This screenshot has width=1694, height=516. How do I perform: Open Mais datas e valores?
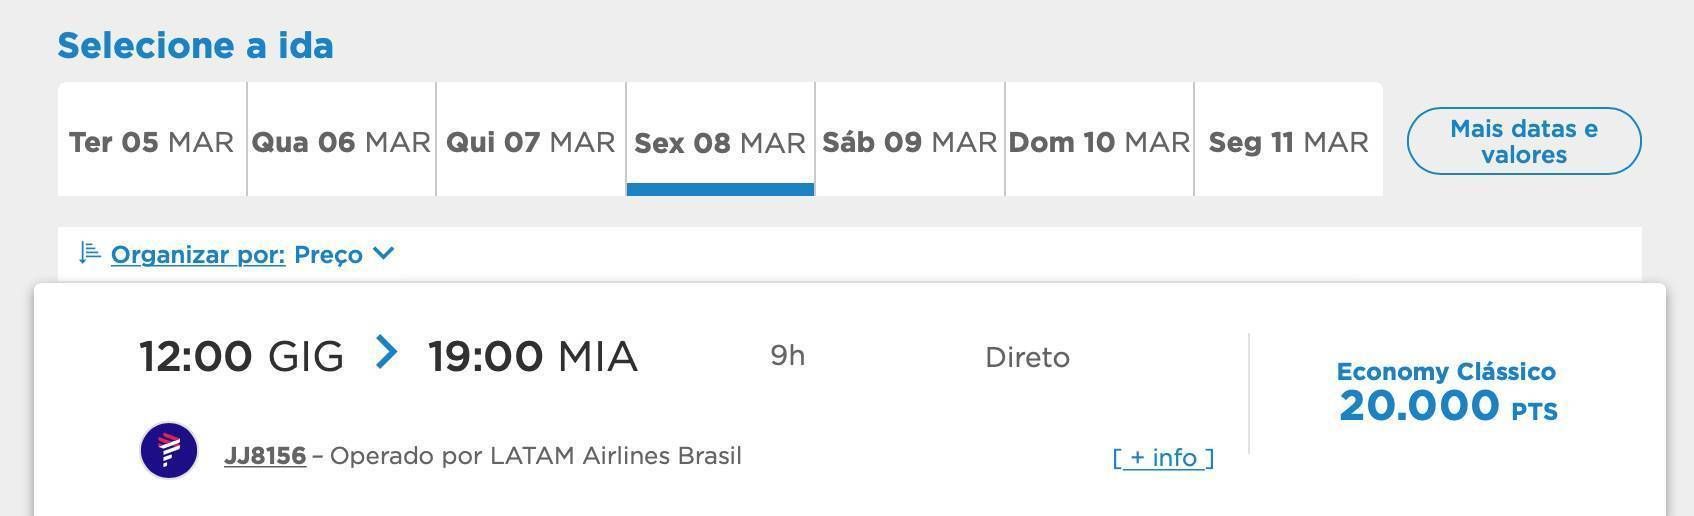tap(1524, 141)
